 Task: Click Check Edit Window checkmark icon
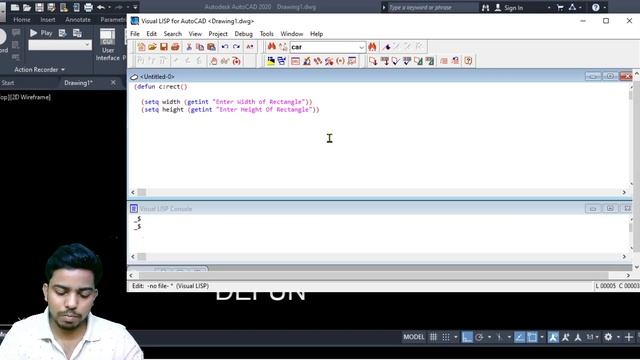(396, 61)
